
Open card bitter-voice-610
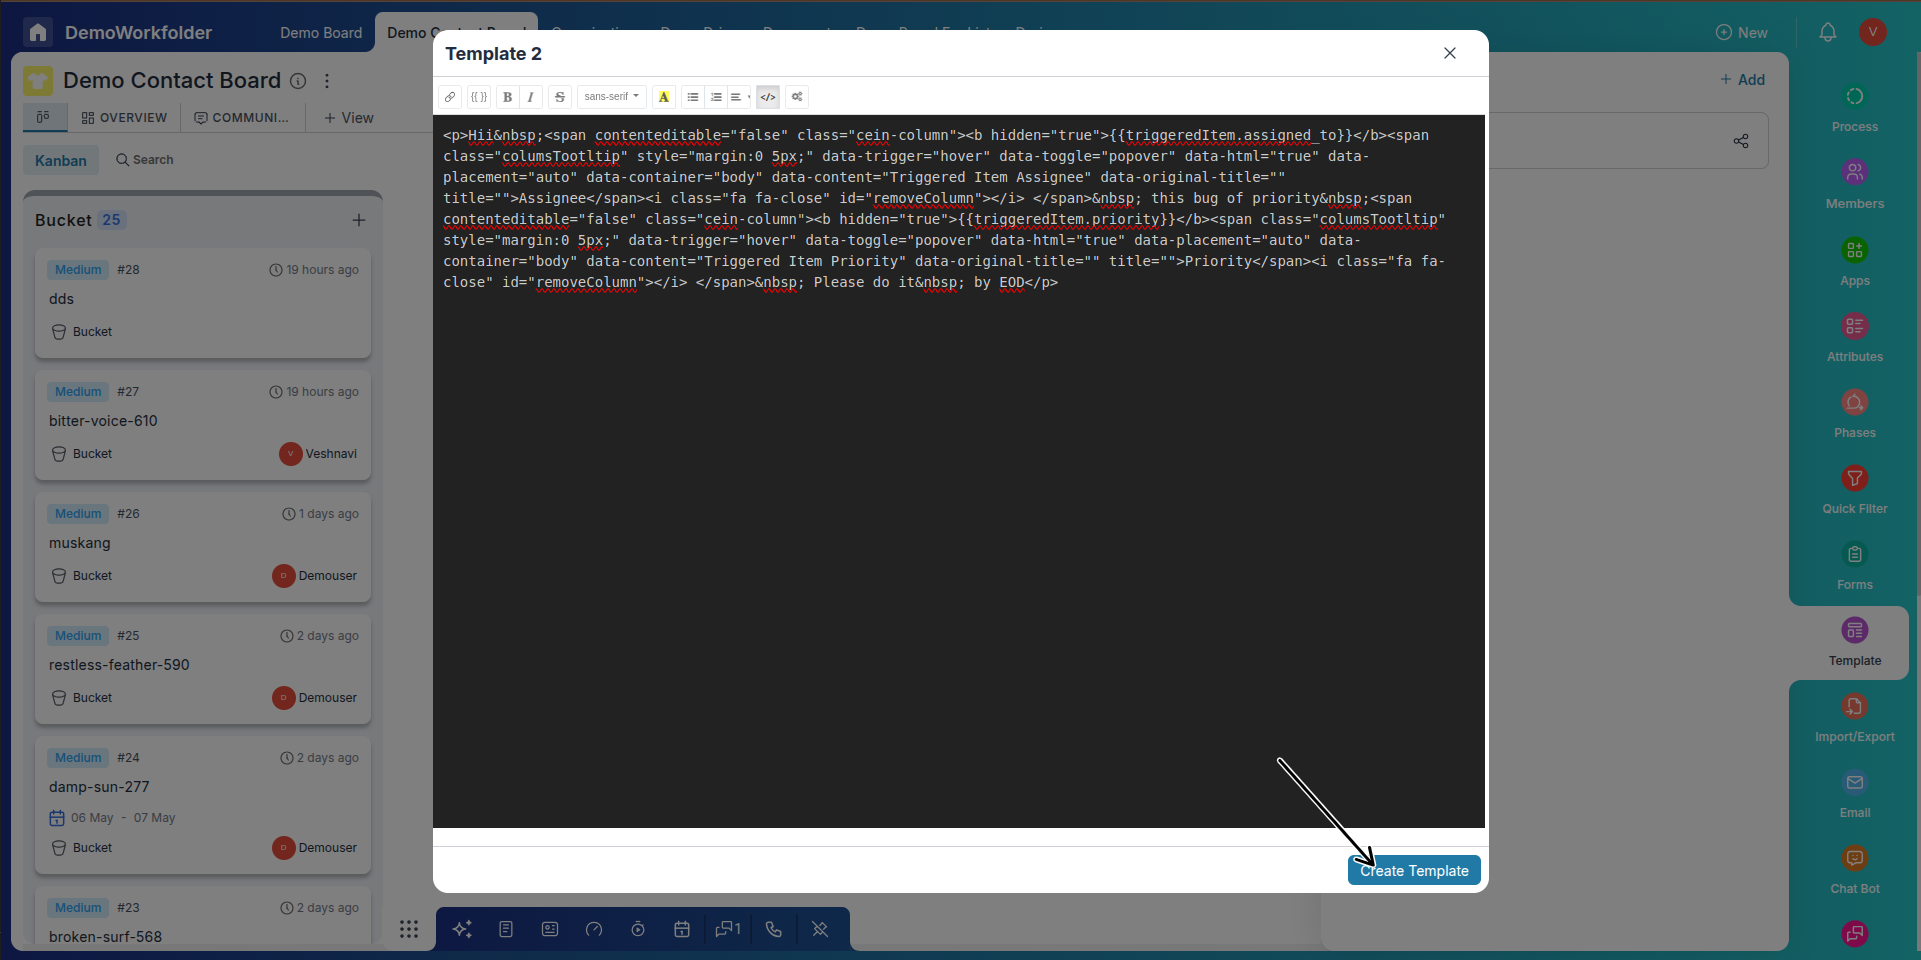[x=203, y=425]
